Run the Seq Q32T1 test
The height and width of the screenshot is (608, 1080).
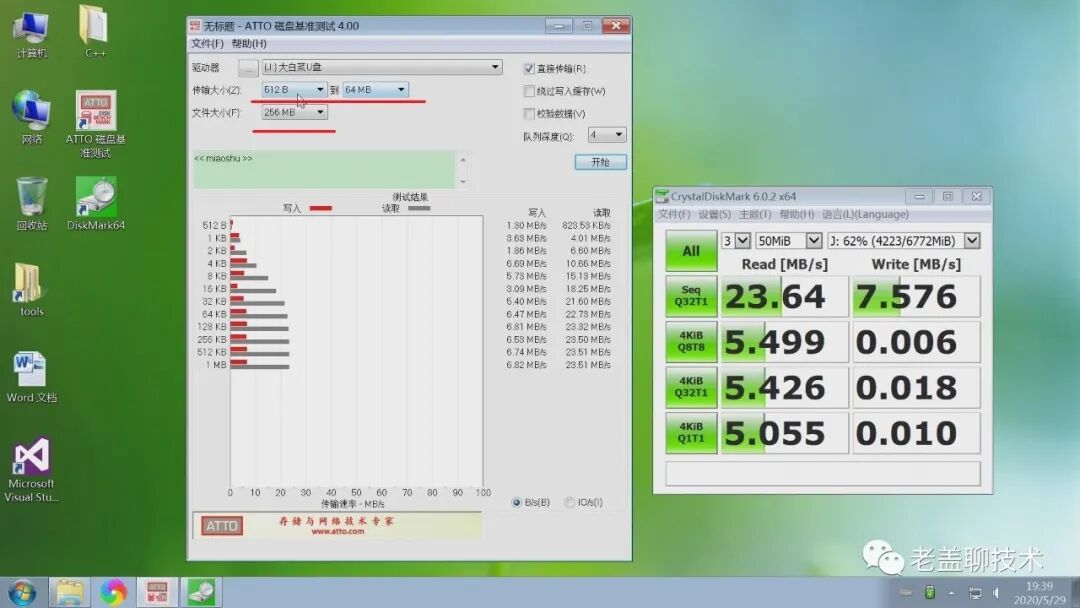[x=691, y=297]
